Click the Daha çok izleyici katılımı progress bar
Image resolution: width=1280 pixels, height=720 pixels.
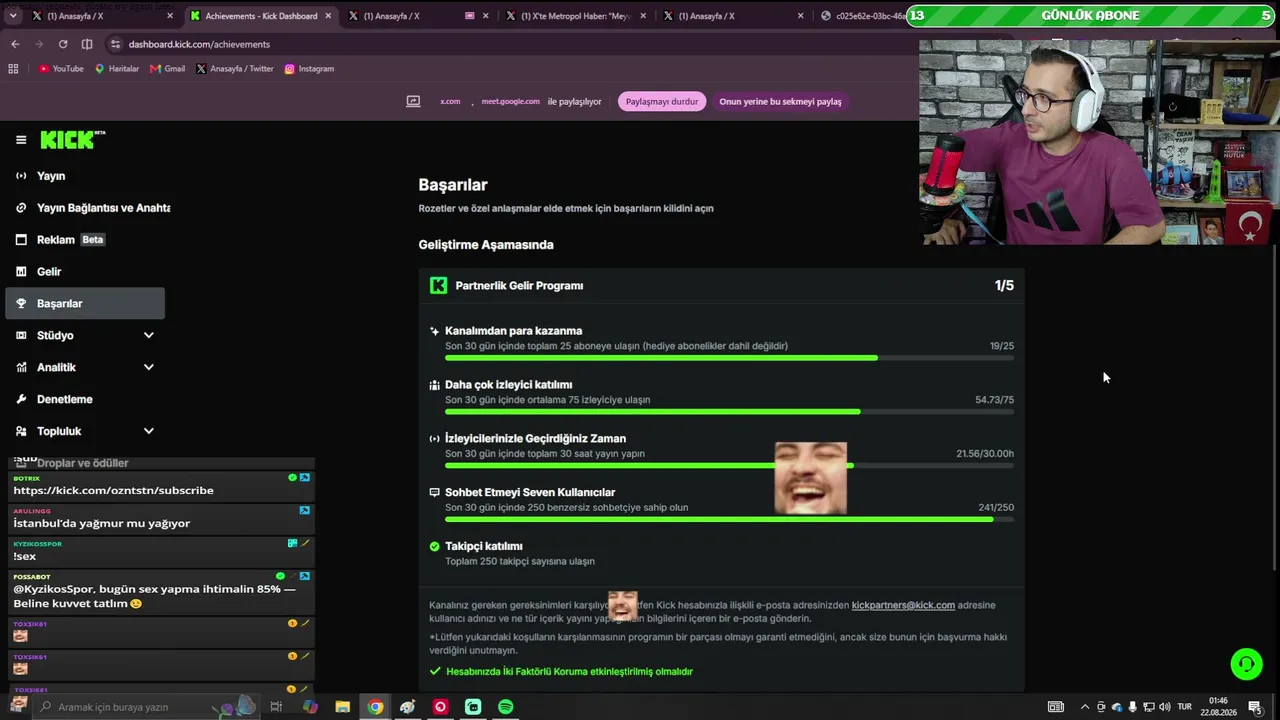729,412
